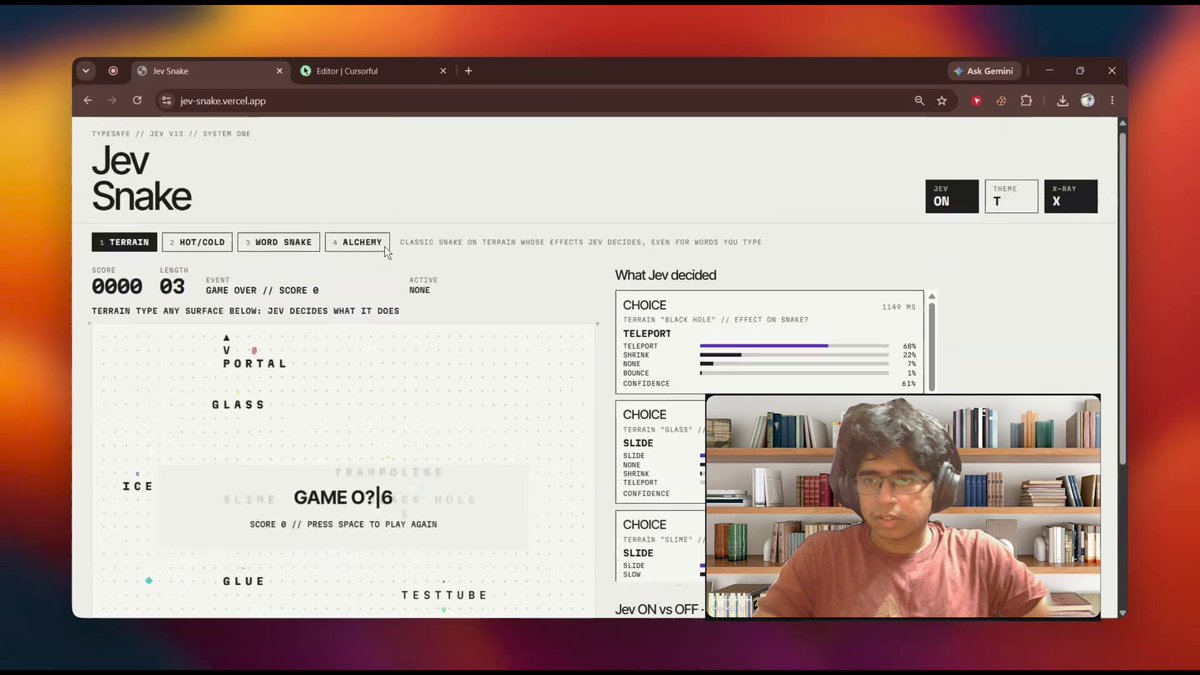
Task: Click the GLUE terrain word on board
Action: tap(244, 581)
